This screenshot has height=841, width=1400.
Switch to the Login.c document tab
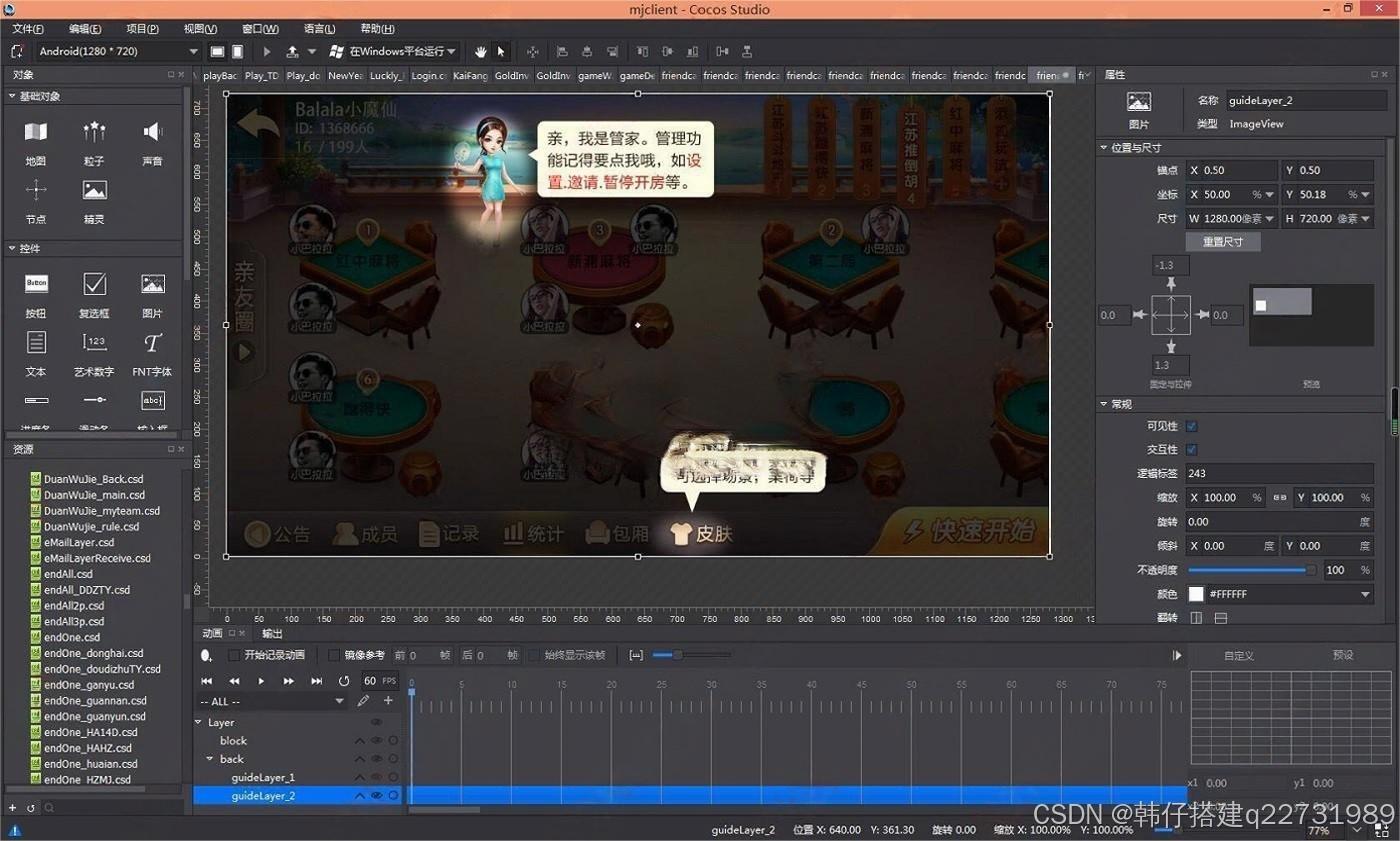(x=428, y=75)
